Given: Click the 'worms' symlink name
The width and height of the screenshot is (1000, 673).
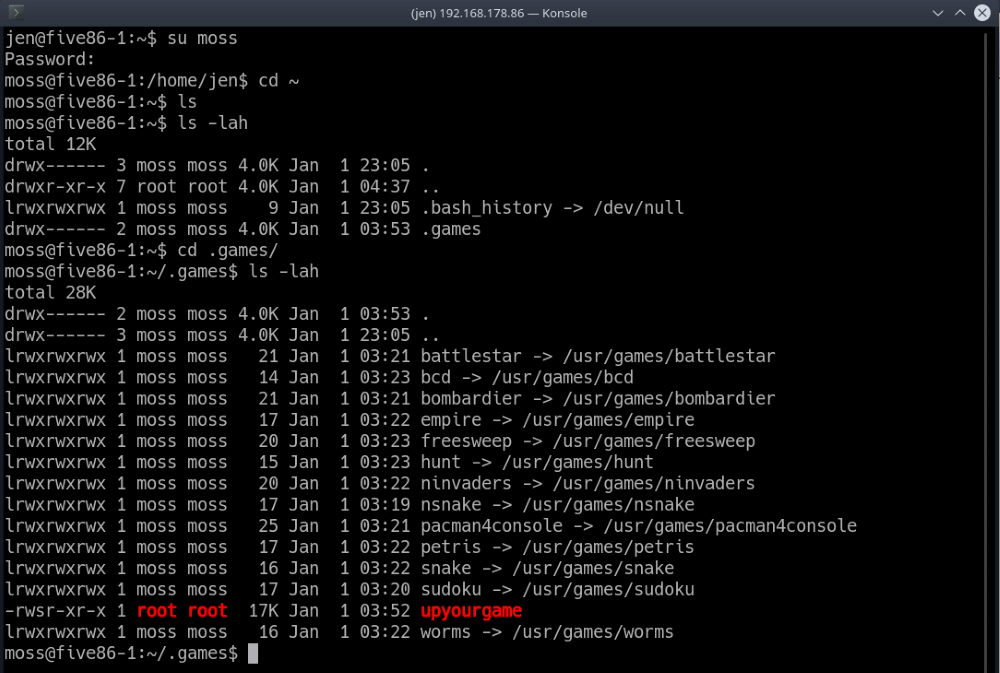Looking at the screenshot, I should tap(446, 632).
